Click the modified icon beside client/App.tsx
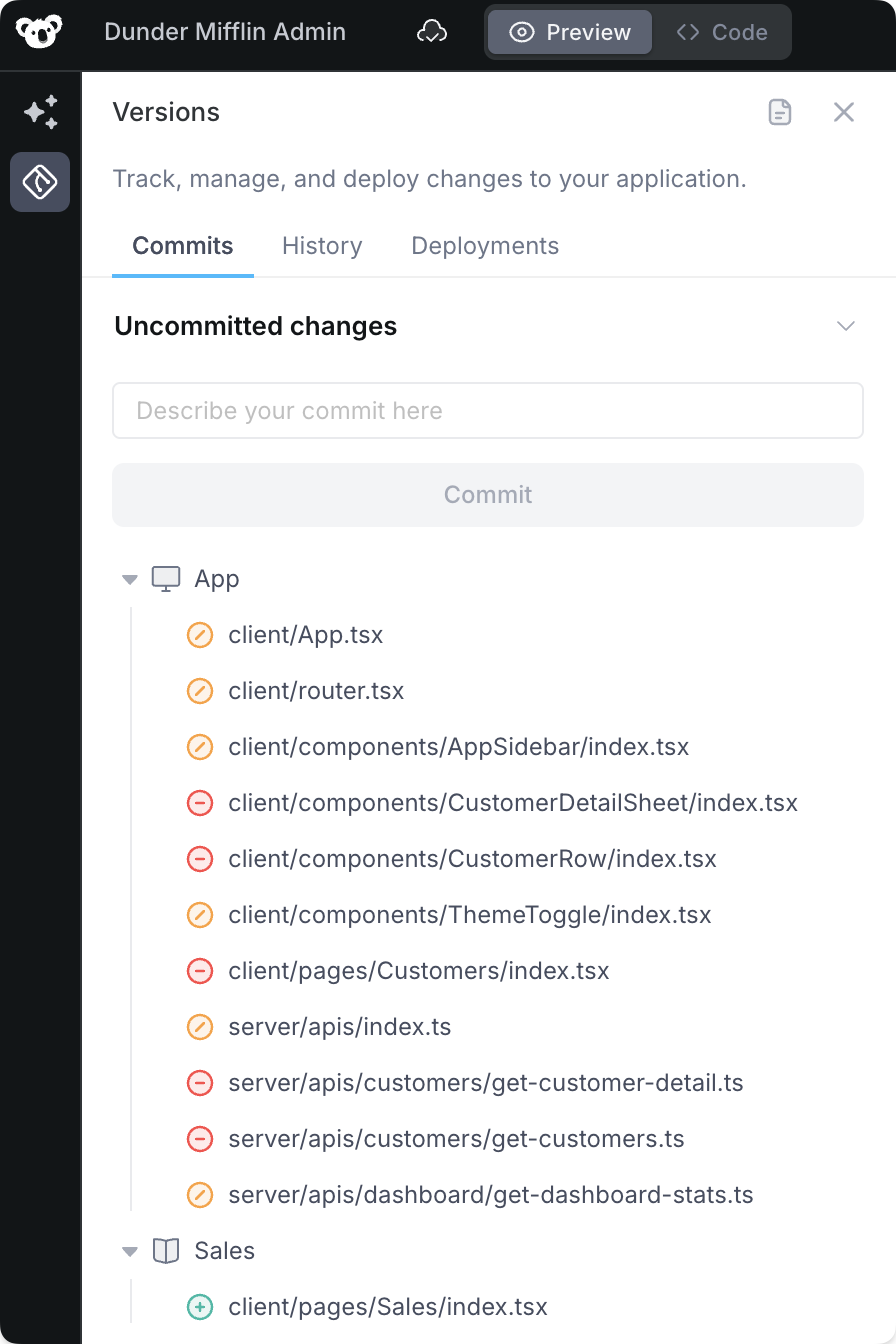The height and width of the screenshot is (1344, 896). (x=200, y=635)
